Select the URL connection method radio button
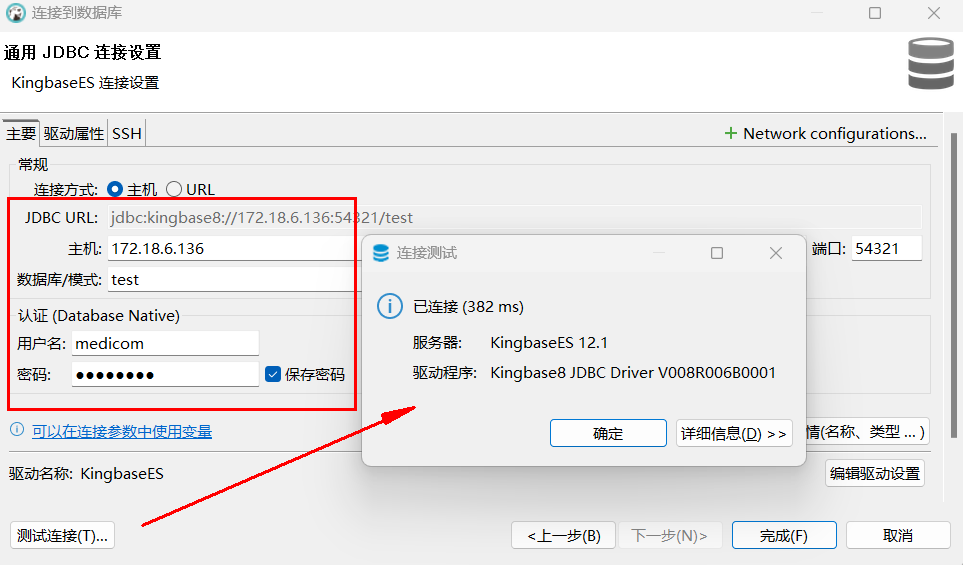The image size is (963, 565). point(174,189)
